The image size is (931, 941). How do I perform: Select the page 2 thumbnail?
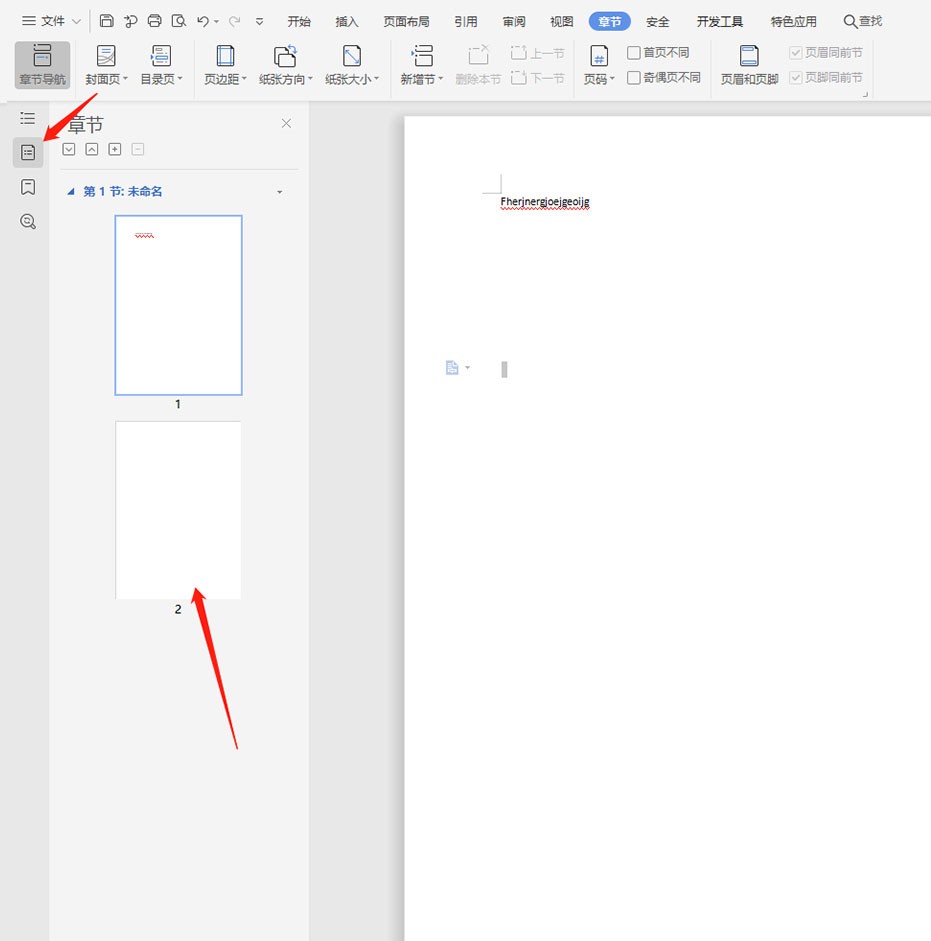coord(178,510)
